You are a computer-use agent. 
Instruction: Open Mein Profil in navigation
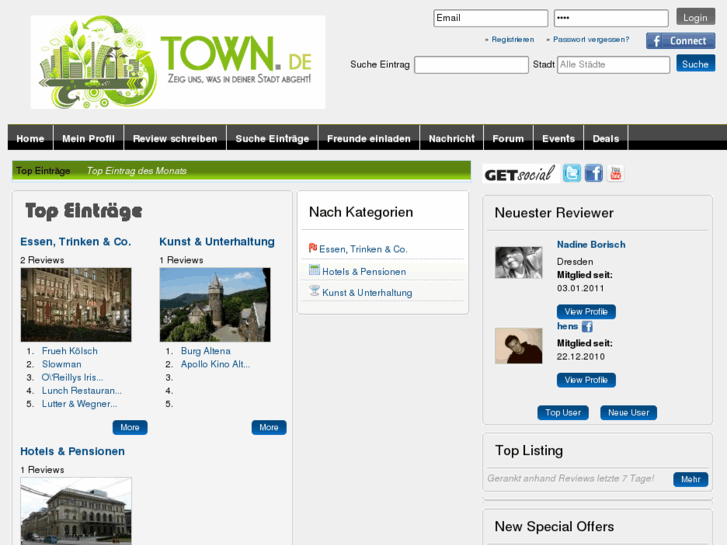click(x=89, y=138)
